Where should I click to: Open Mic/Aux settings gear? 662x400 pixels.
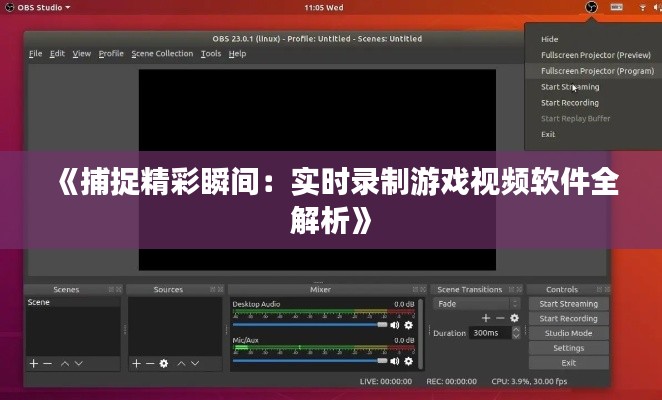(x=408, y=361)
